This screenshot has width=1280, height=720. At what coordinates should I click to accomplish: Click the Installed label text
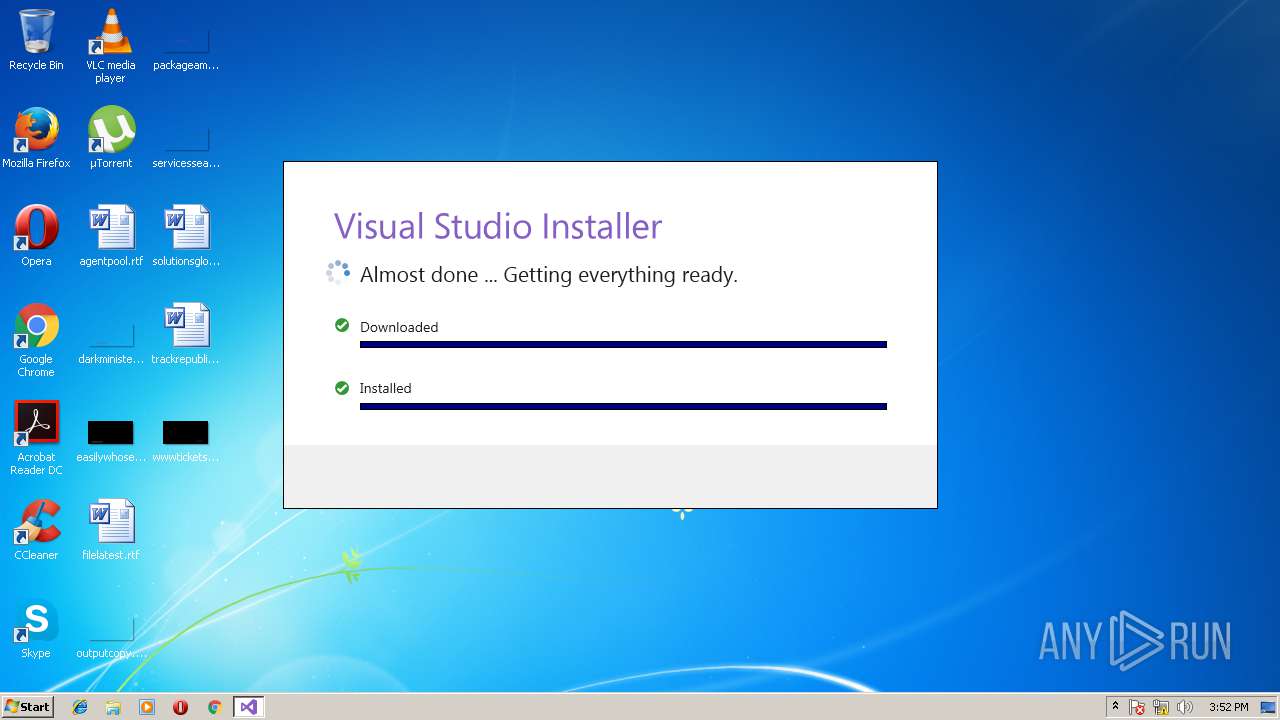tap(385, 388)
